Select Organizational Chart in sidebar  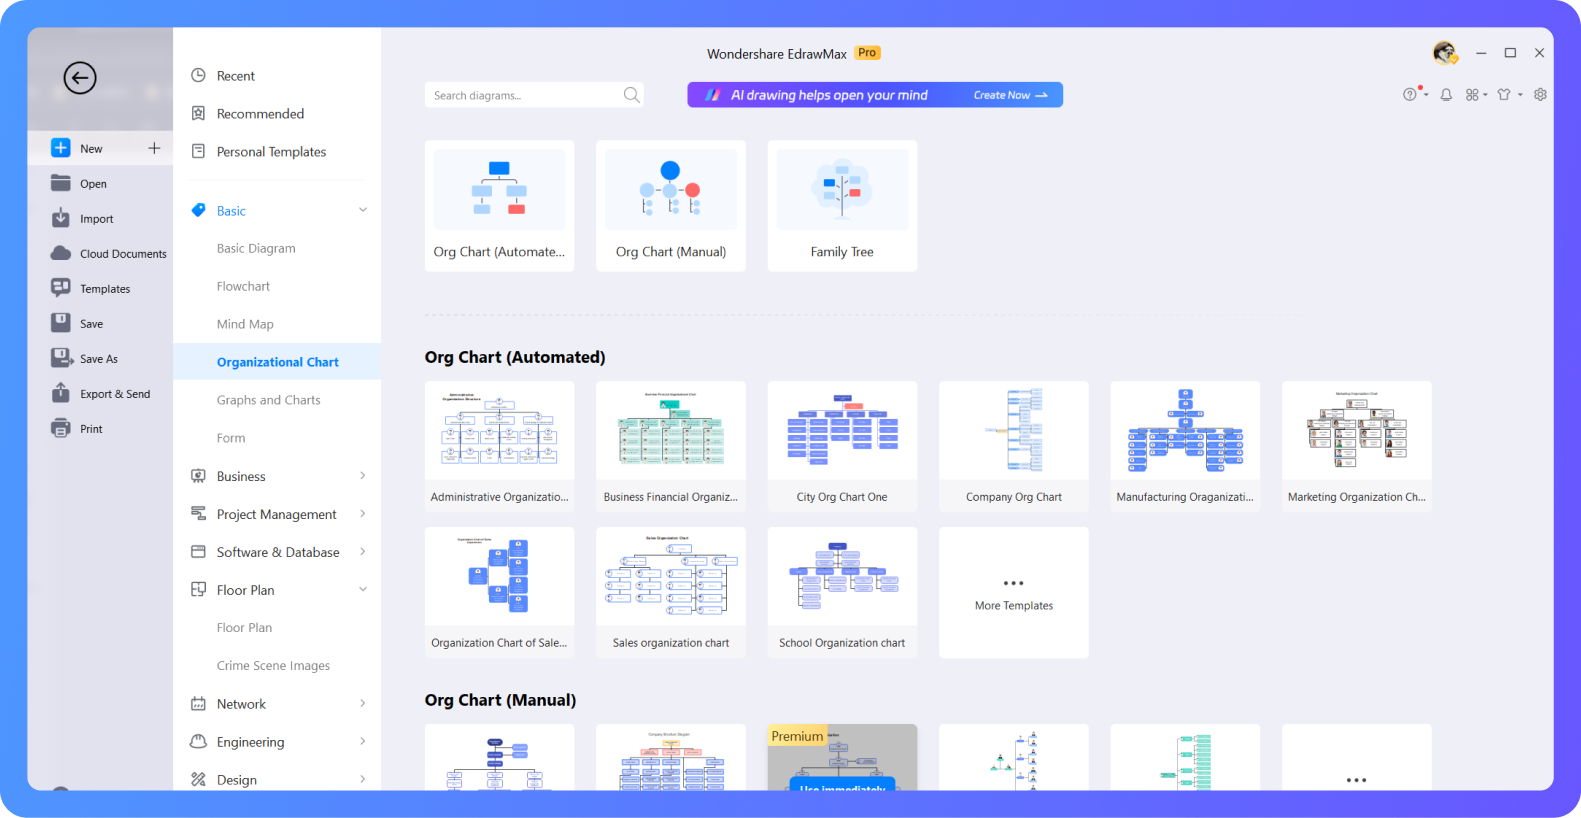277,362
